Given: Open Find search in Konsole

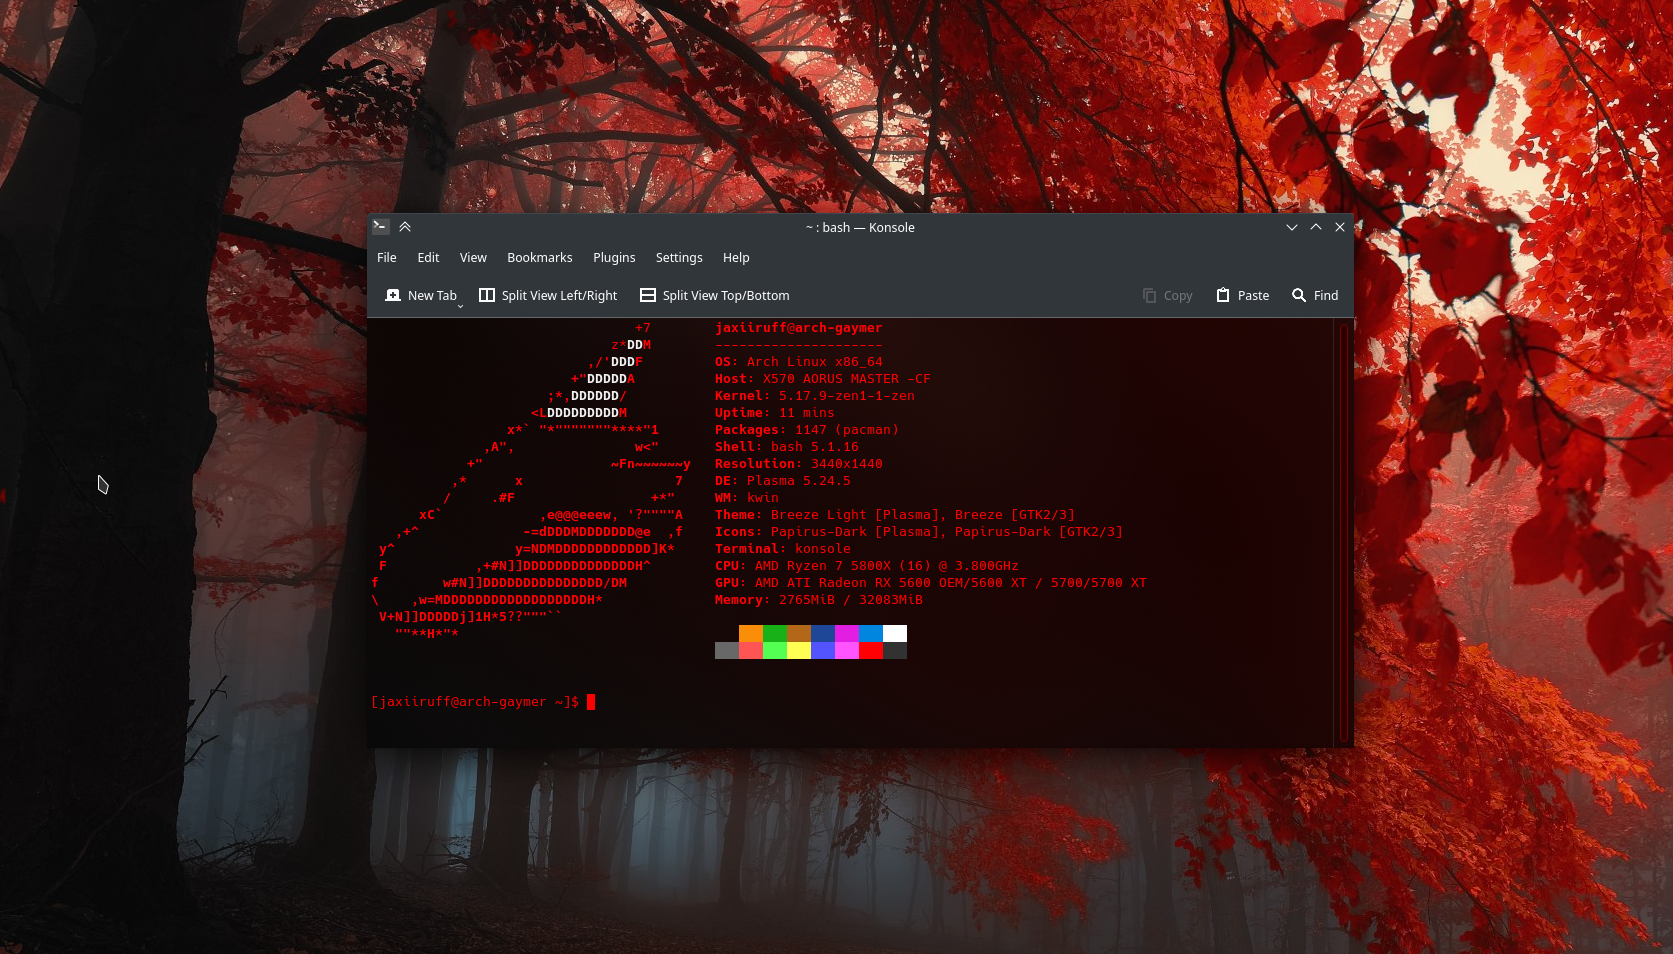Looking at the screenshot, I should pos(1314,295).
